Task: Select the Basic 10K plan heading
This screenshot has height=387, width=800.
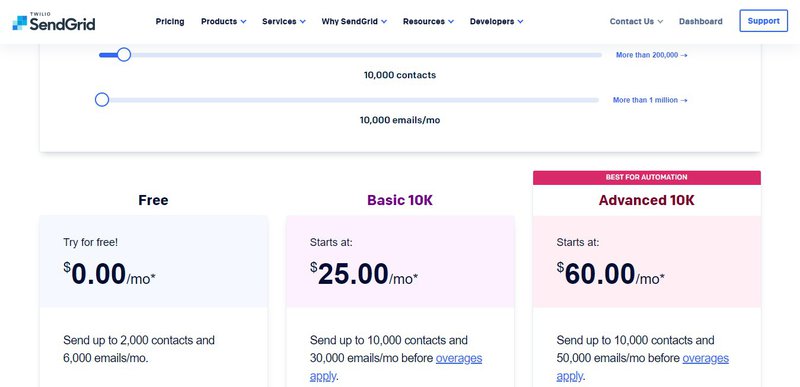Action: (400, 200)
